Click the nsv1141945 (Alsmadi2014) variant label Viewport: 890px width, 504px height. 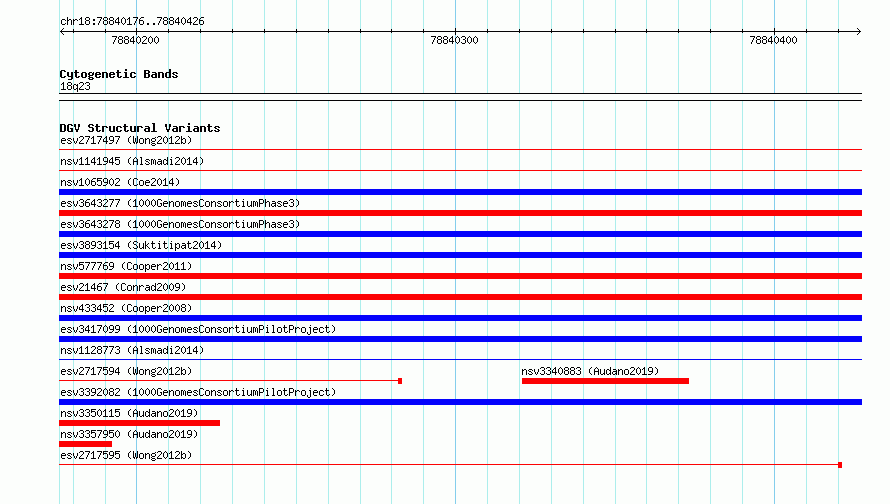[x=132, y=161]
